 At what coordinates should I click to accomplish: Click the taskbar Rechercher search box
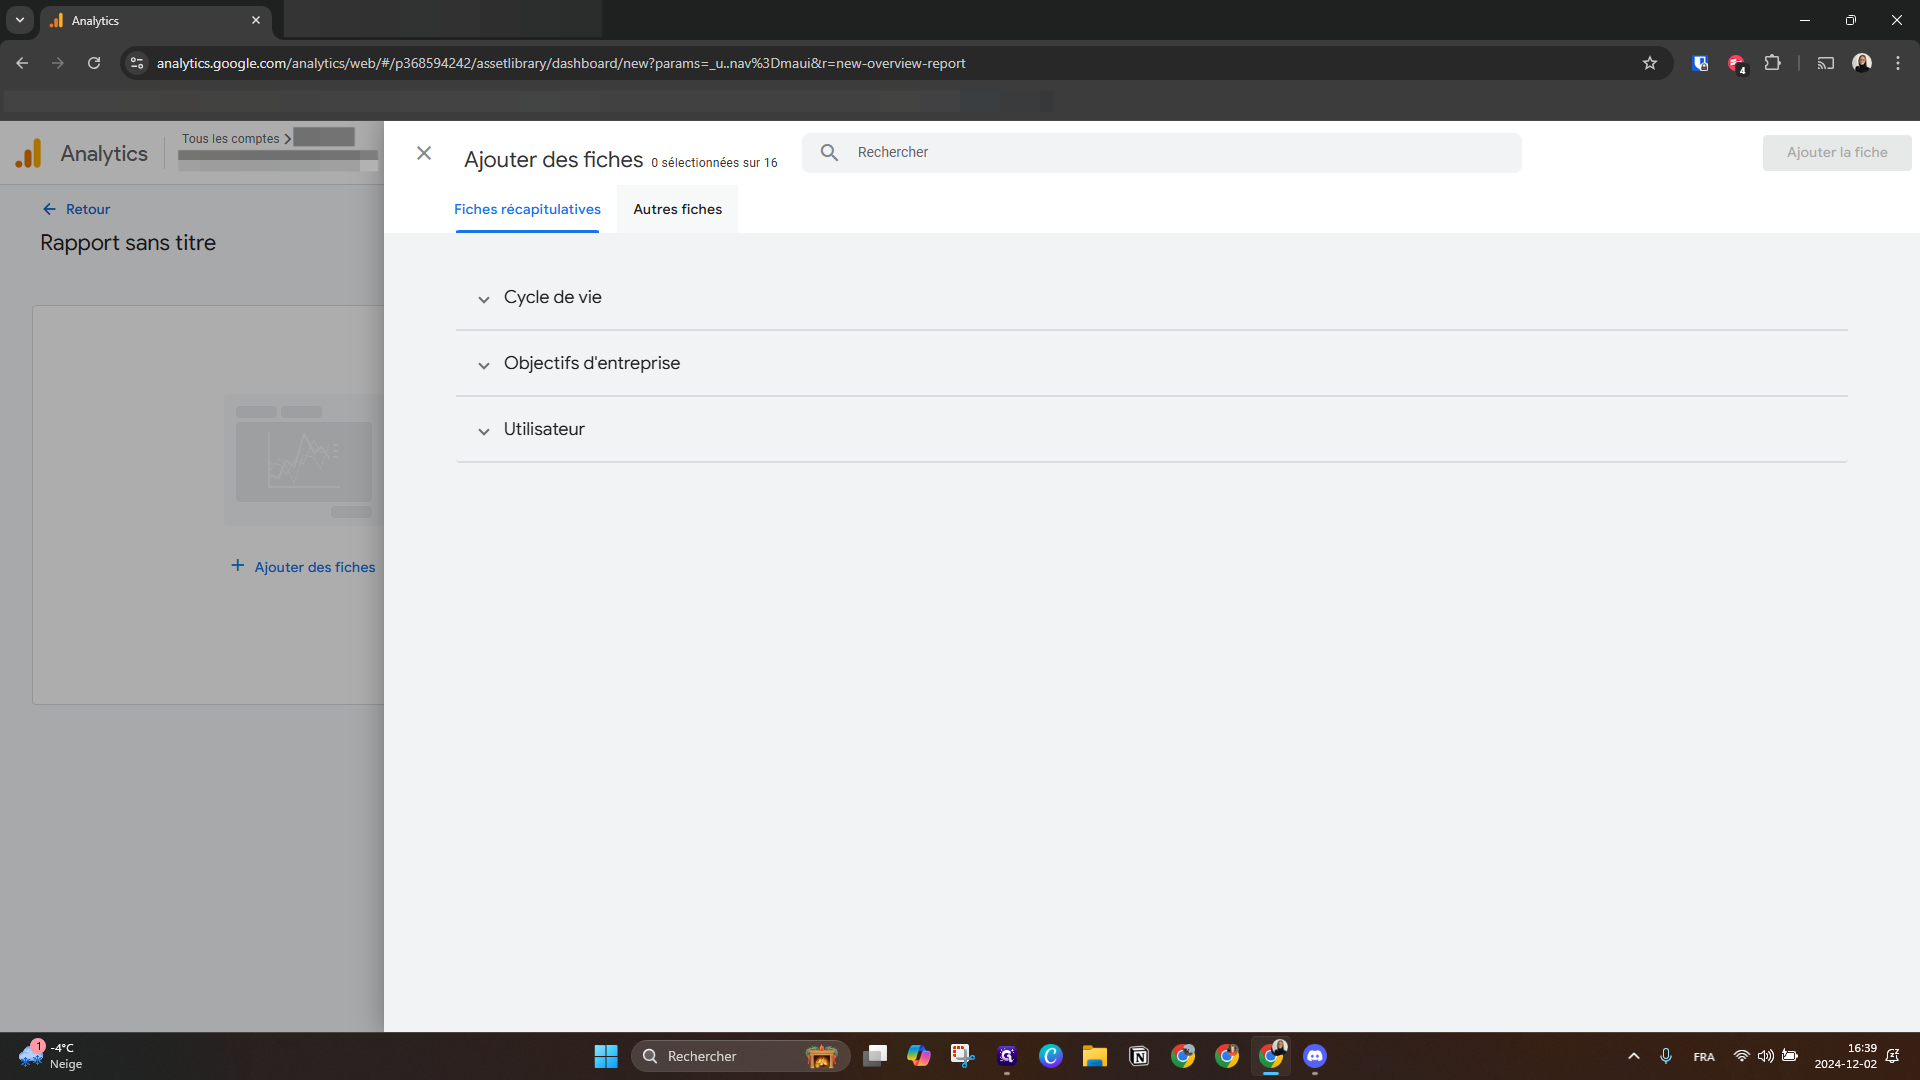[740, 1056]
